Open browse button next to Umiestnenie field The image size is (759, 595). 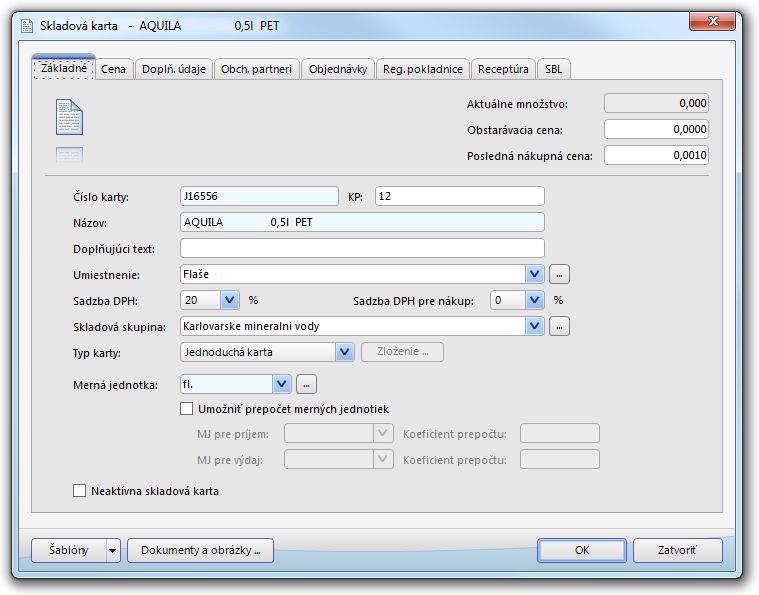click(x=560, y=274)
